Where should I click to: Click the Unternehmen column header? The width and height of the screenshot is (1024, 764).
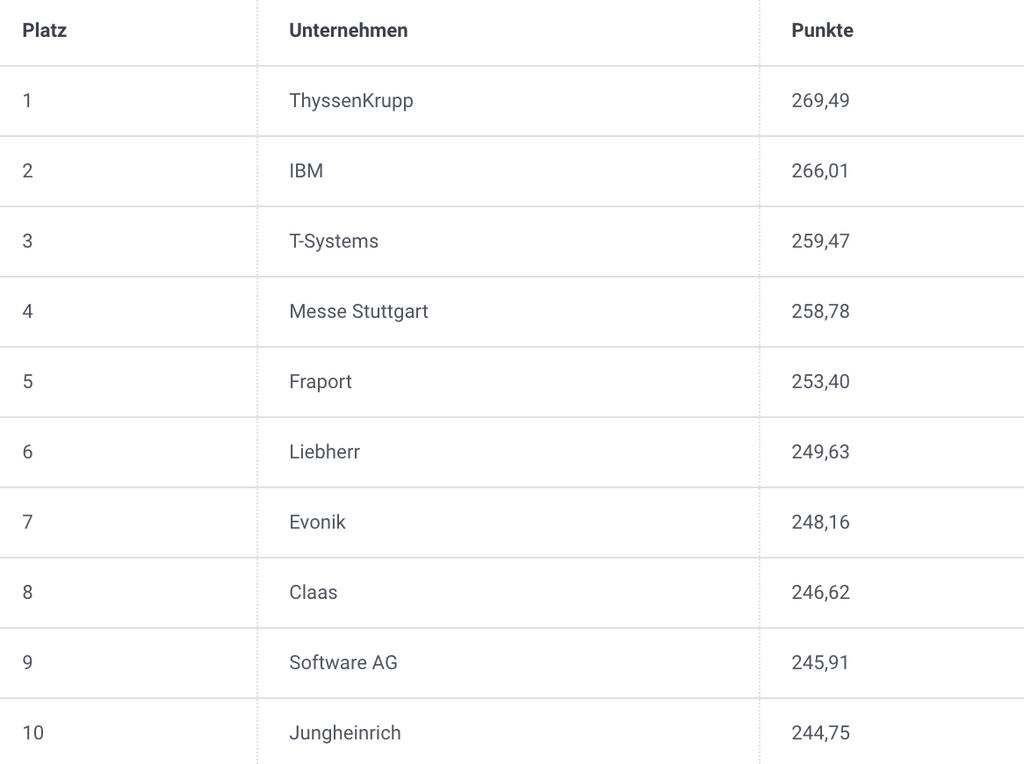348,30
